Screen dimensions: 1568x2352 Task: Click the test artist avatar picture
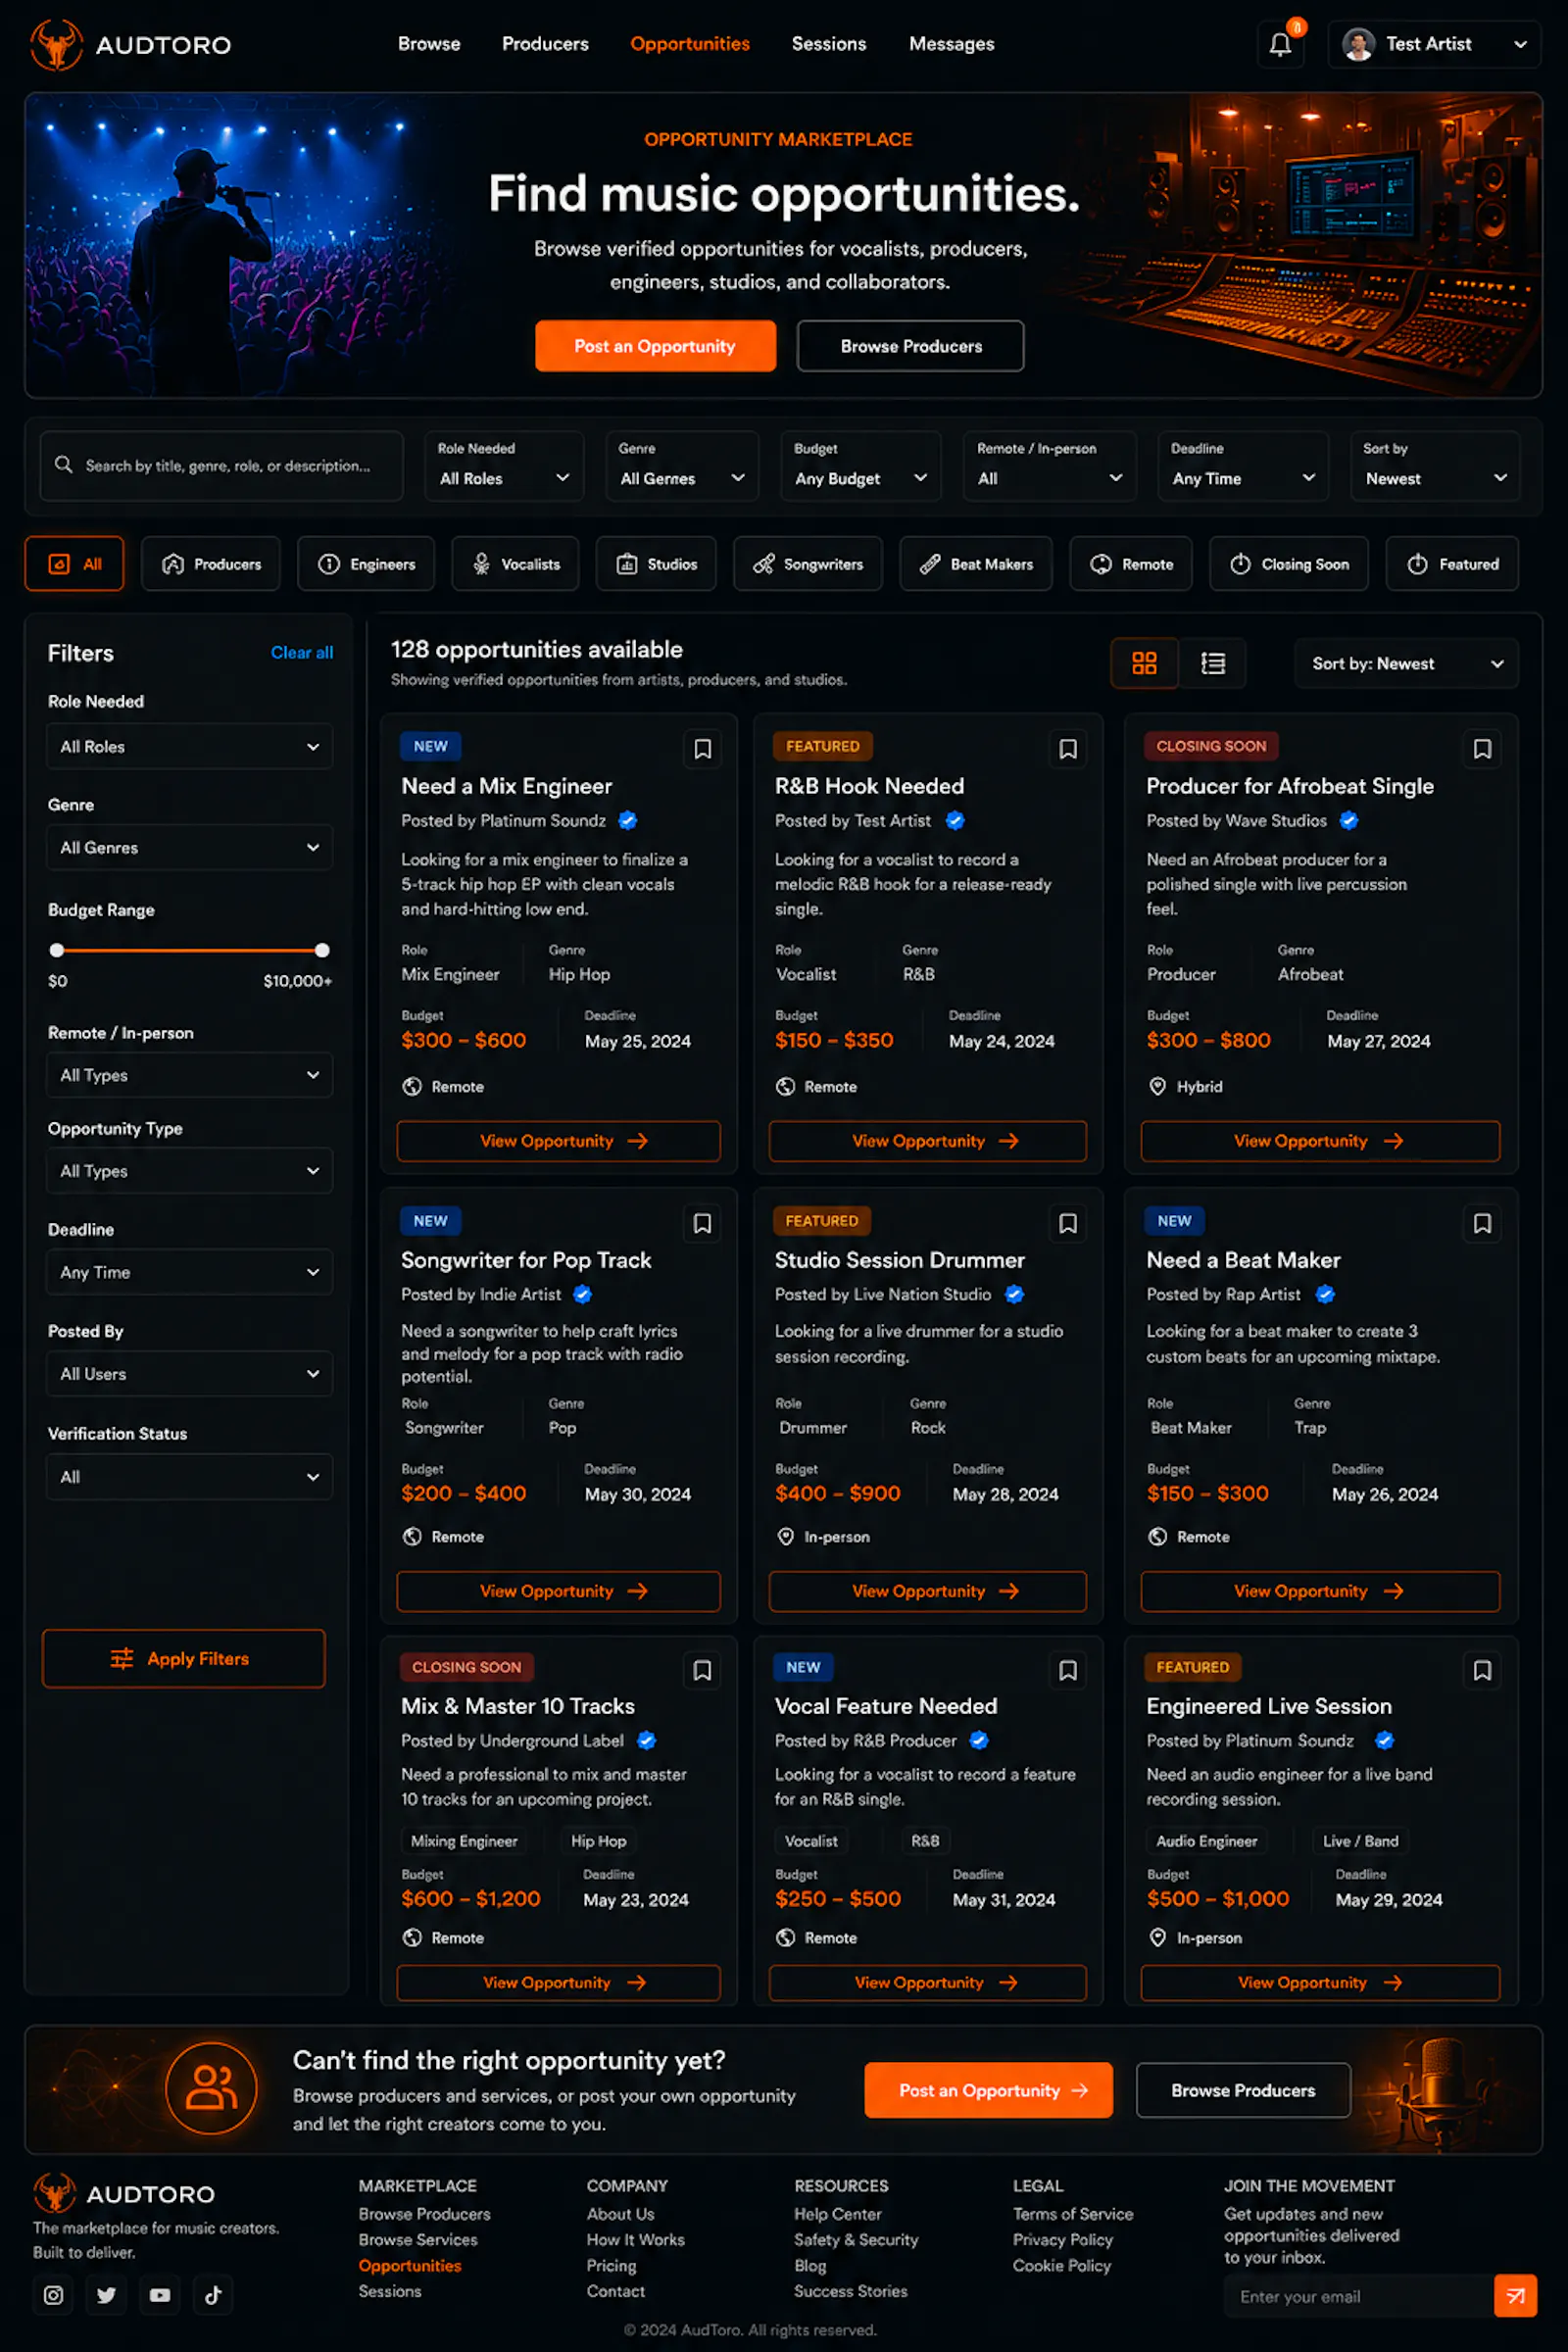[1357, 44]
